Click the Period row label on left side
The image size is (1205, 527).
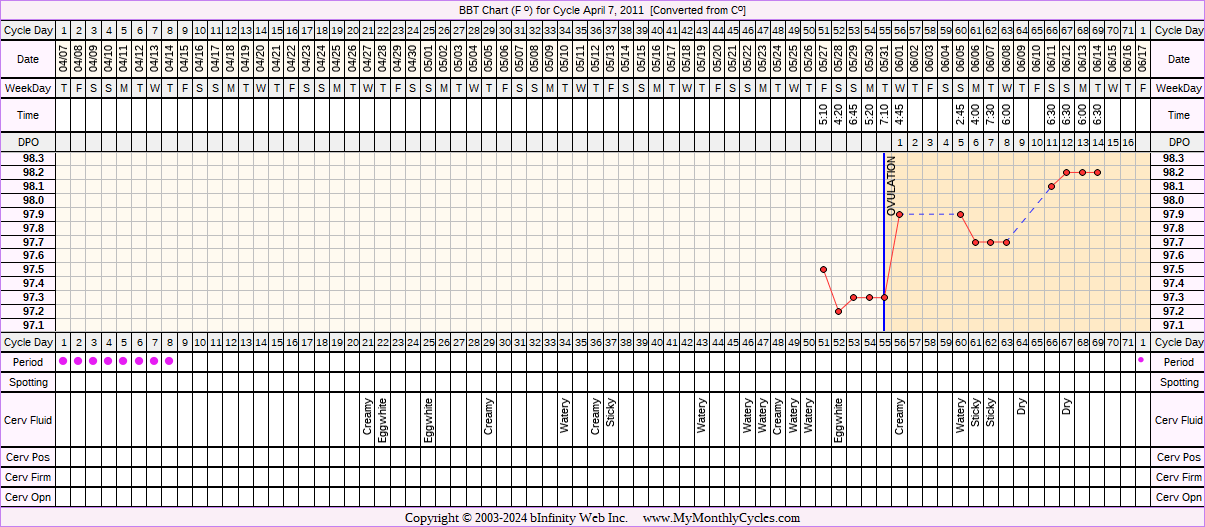tap(30, 362)
